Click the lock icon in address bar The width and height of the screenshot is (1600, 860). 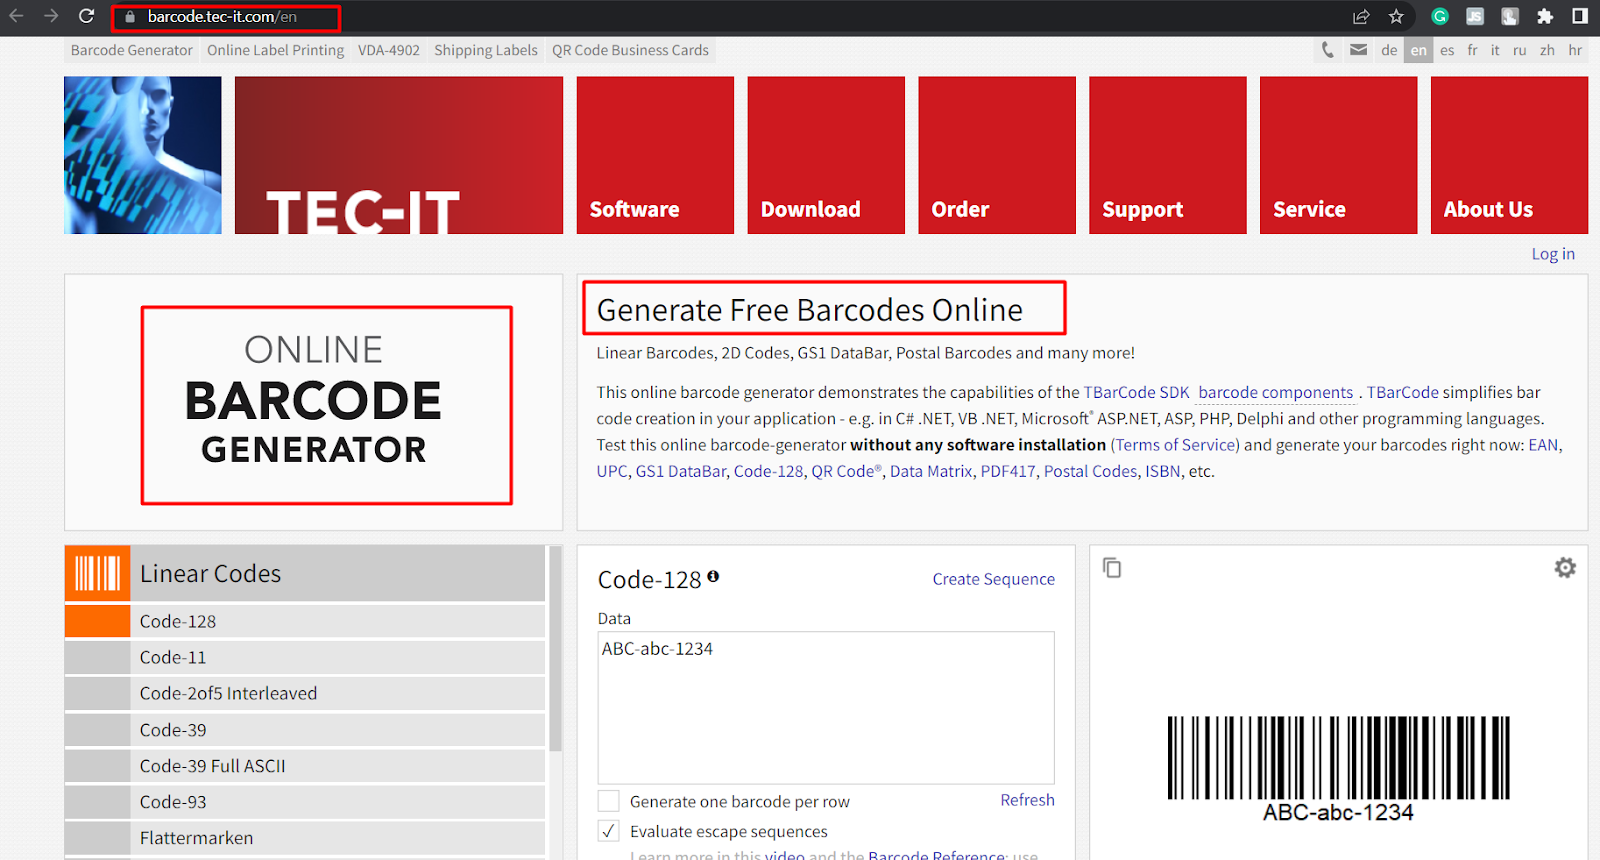coord(130,17)
